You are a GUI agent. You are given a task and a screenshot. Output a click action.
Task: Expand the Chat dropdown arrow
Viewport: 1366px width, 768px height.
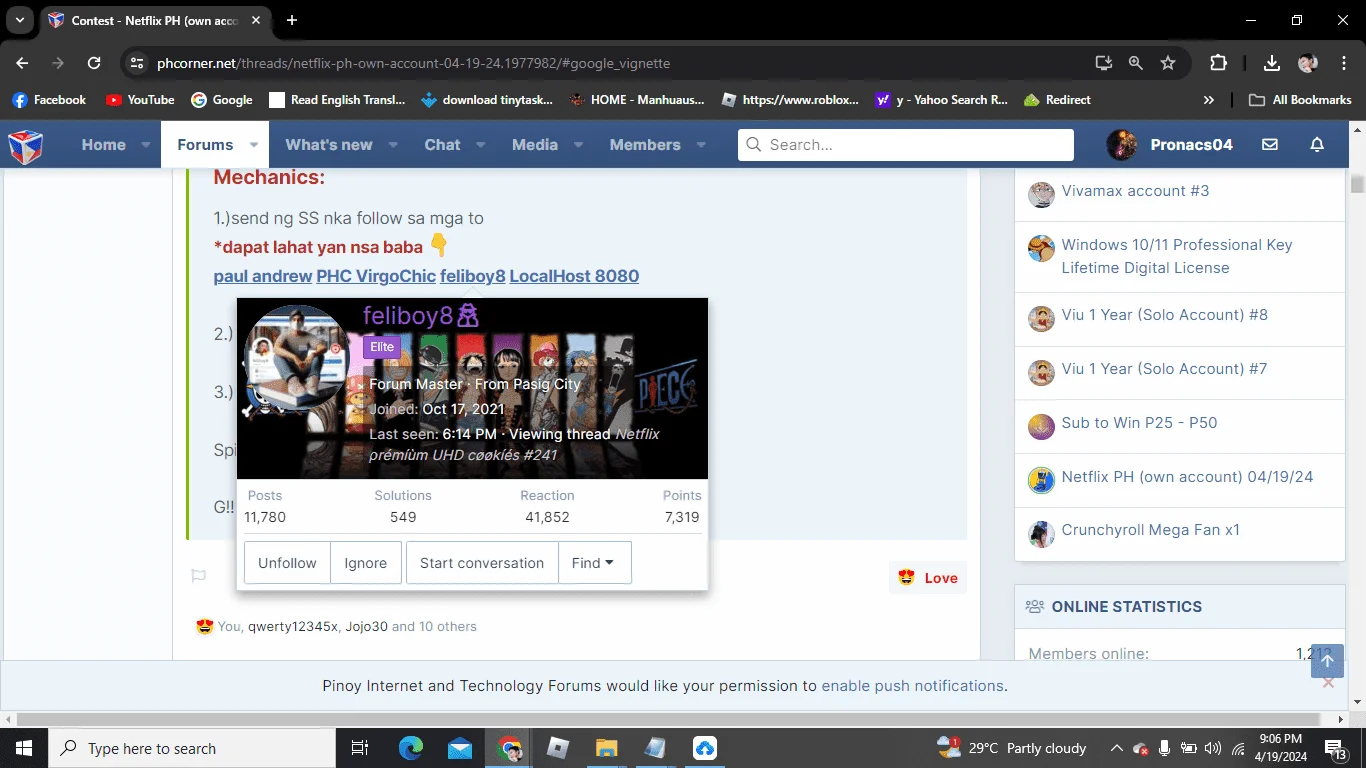(481, 145)
